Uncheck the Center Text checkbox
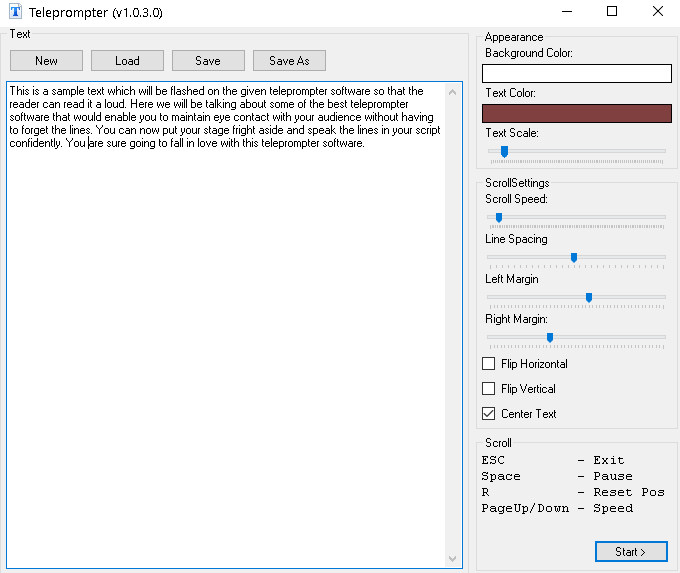The image size is (680, 573). coord(489,414)
